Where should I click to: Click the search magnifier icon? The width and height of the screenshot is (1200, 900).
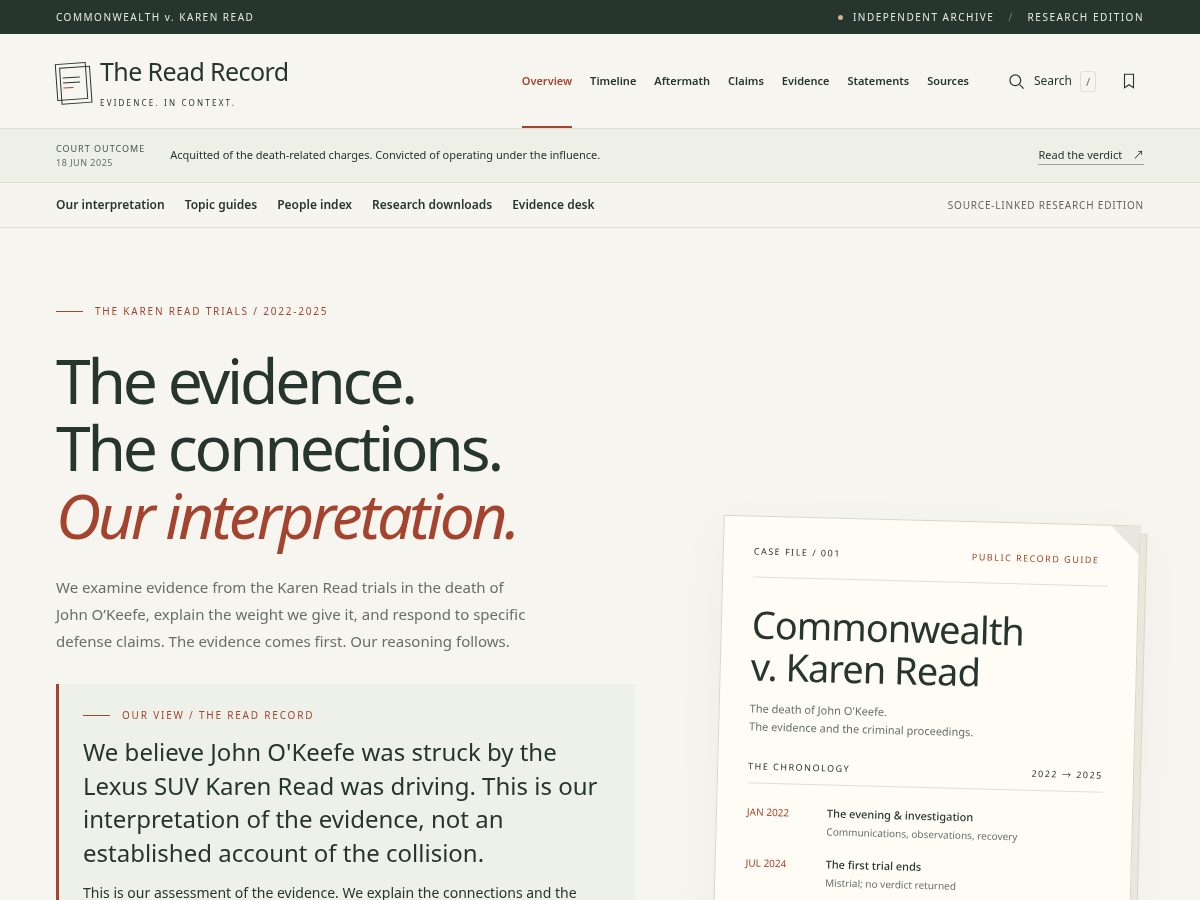(x=1016, y=81)
